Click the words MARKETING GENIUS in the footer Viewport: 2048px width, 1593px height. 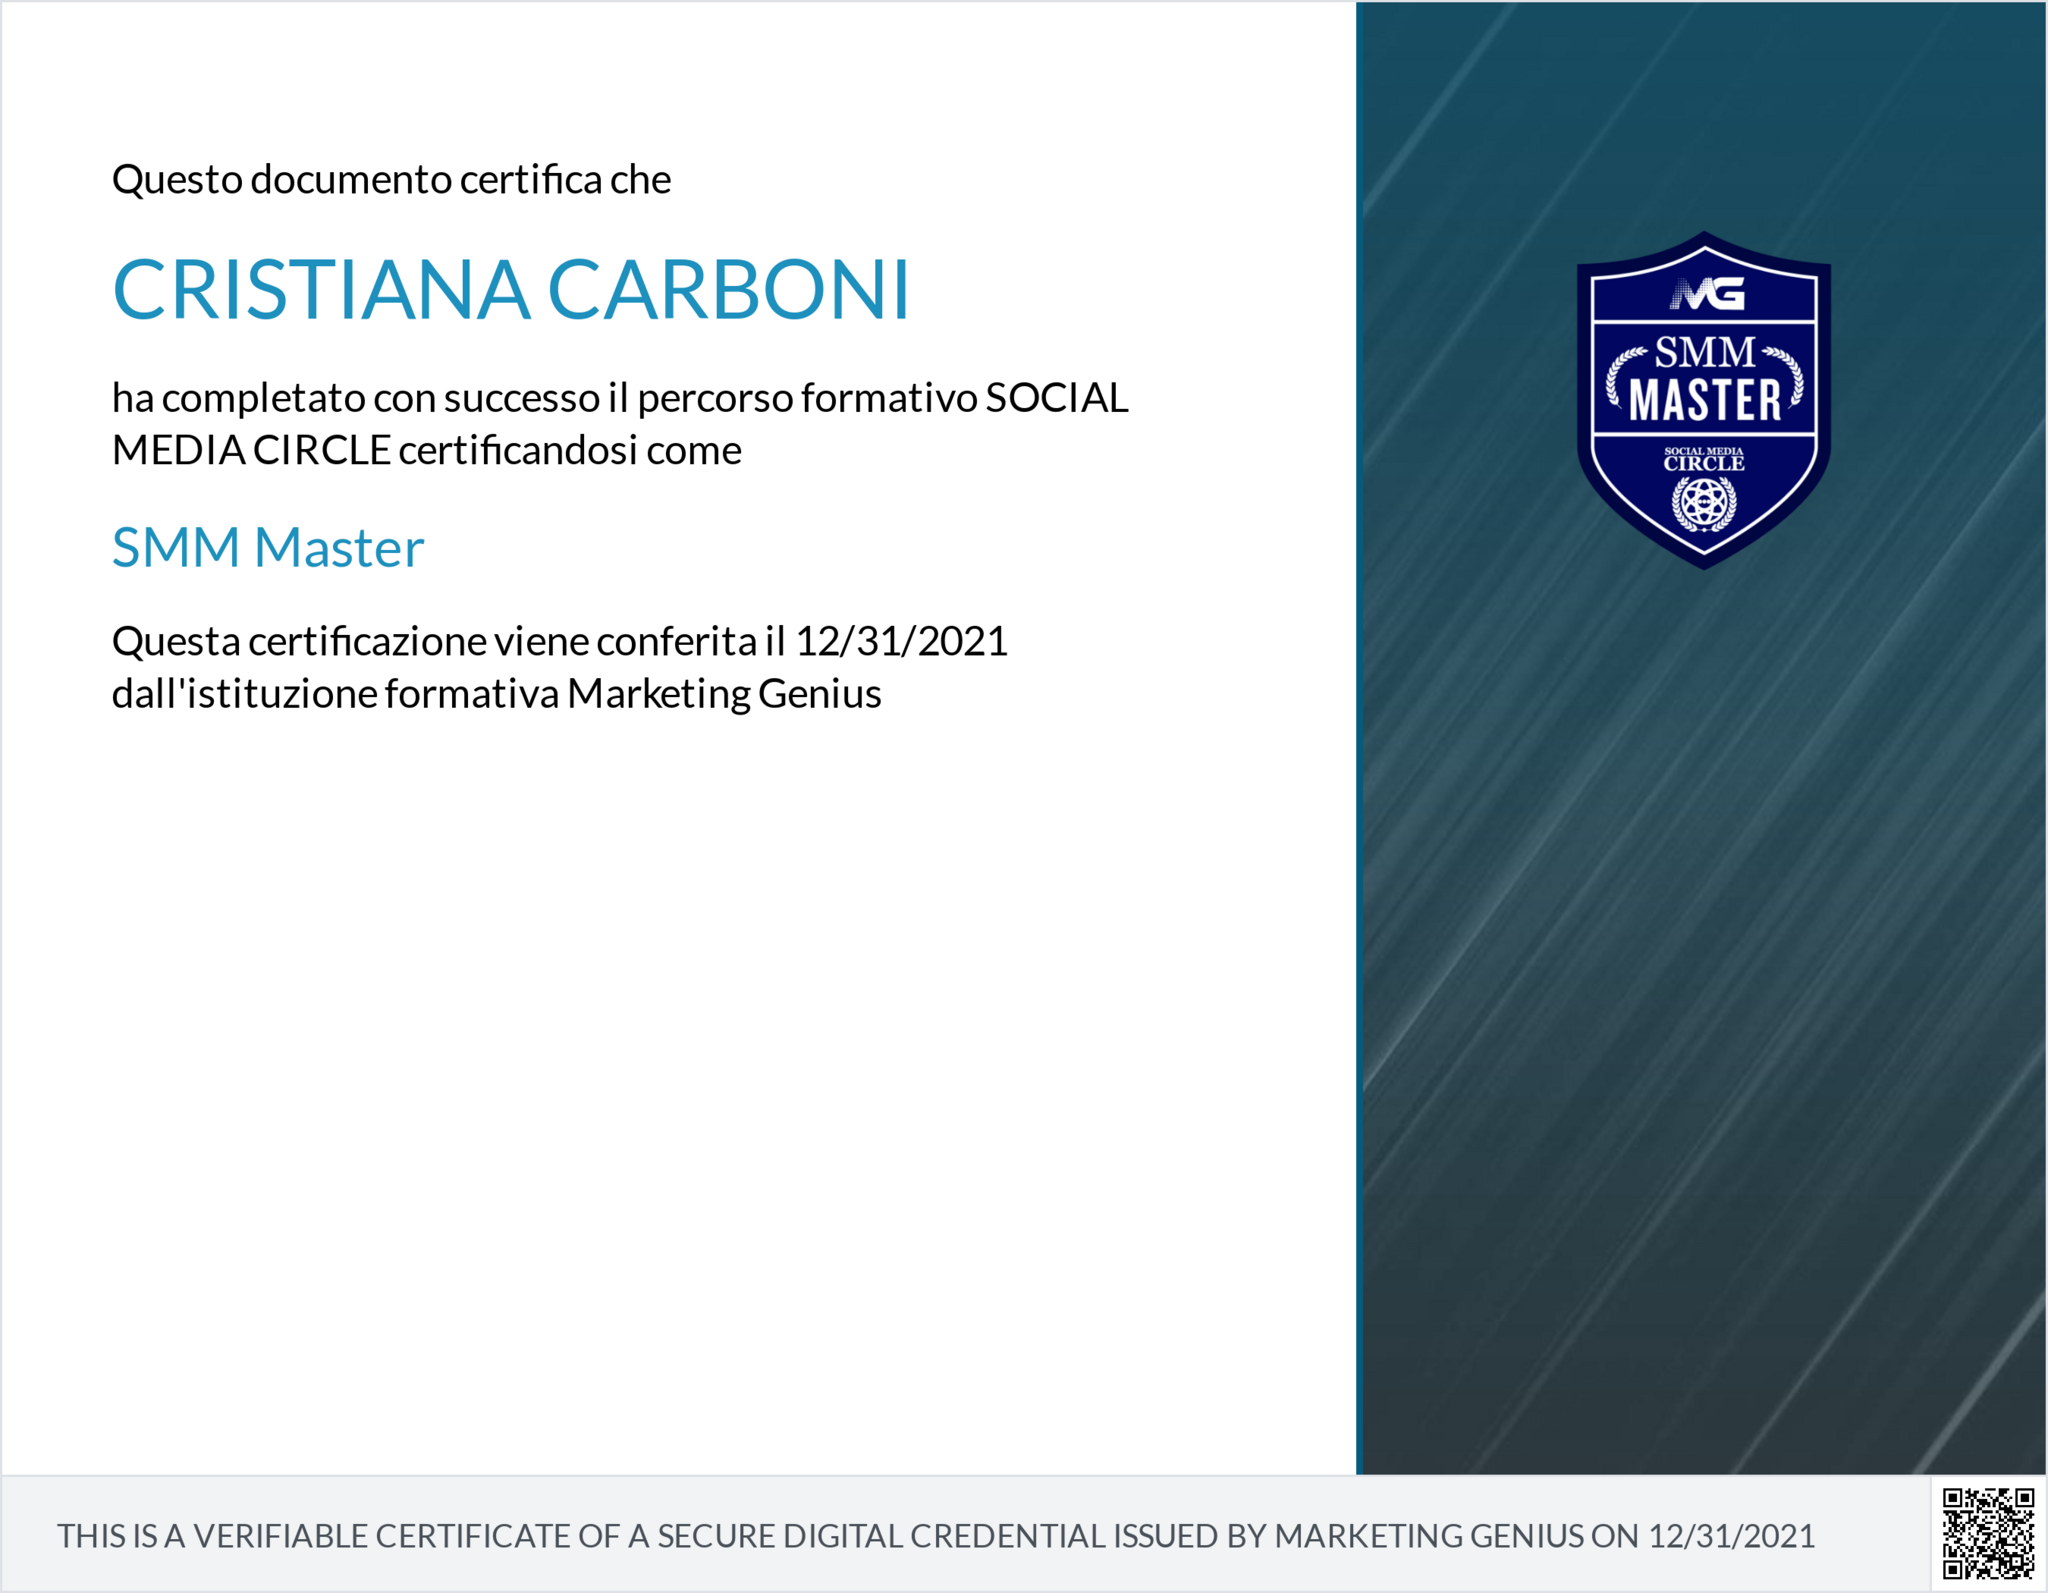click(x=1428, y=1536)
